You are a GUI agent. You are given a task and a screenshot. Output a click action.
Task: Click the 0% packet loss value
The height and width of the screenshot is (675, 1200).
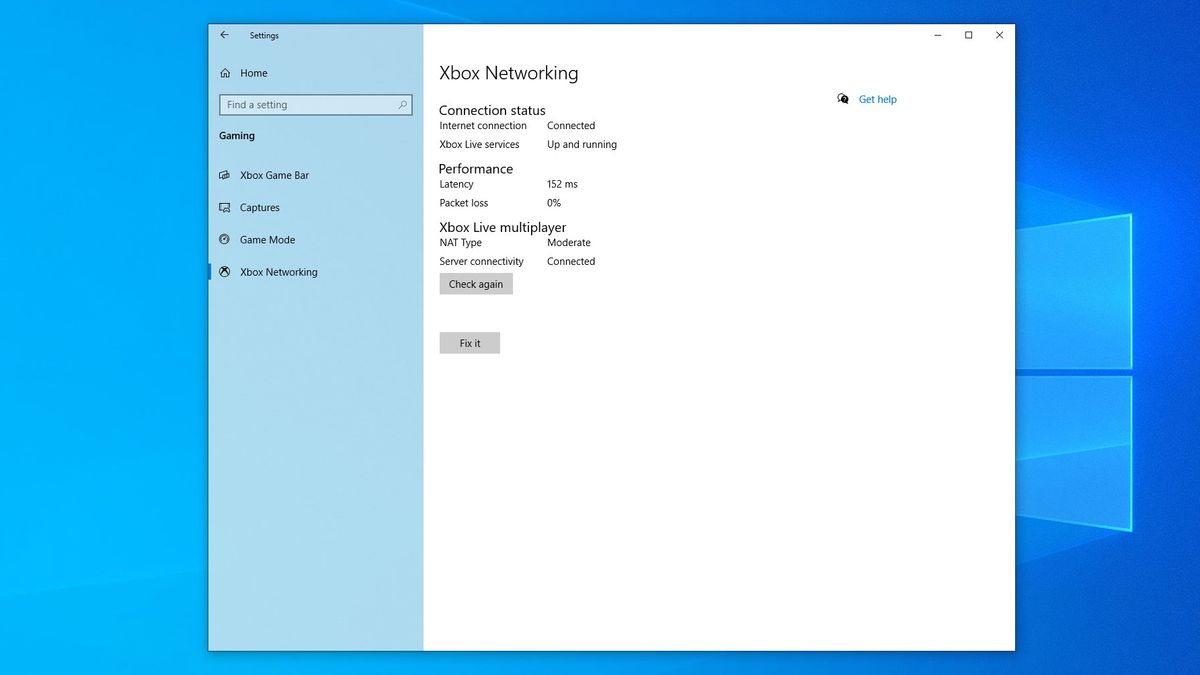click(554, 203)
